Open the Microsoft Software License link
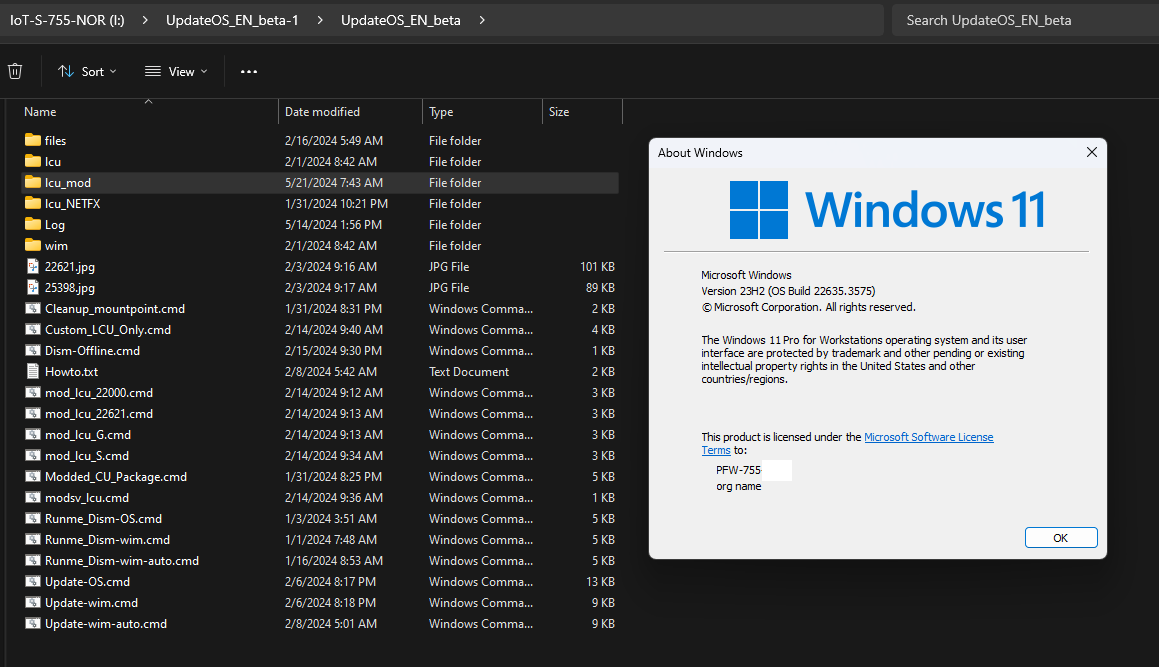 click(928, 437)
